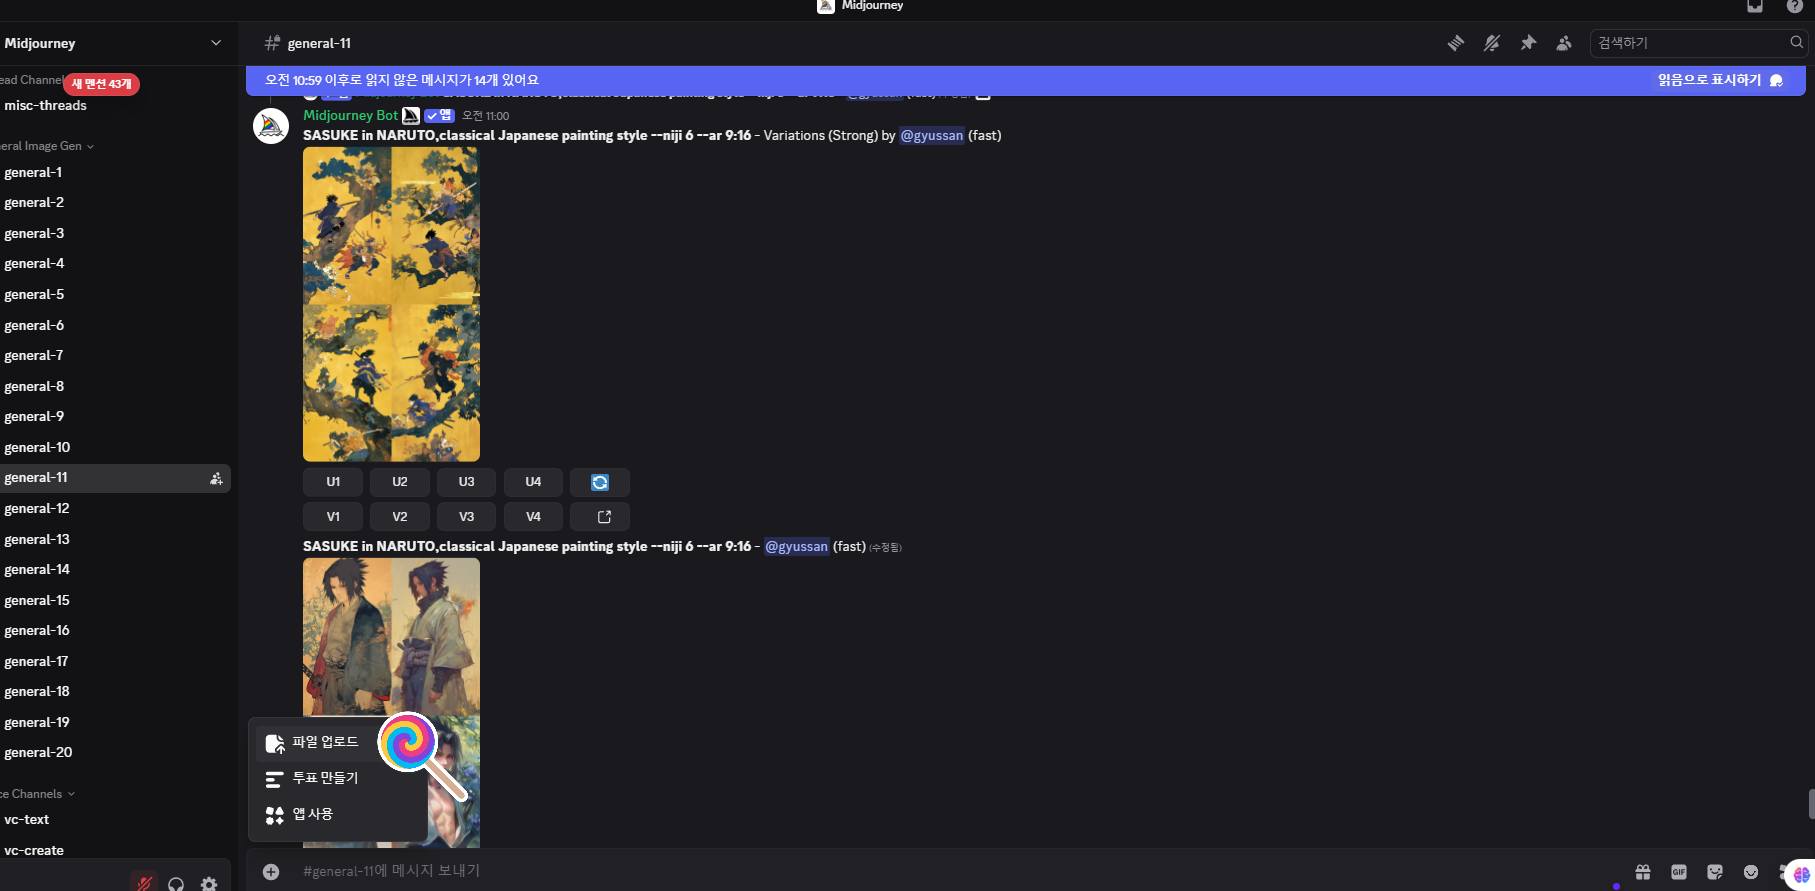Open pinned messages pin icon
Viewport: 1815px width, 891px height.
pos(1528,43)
